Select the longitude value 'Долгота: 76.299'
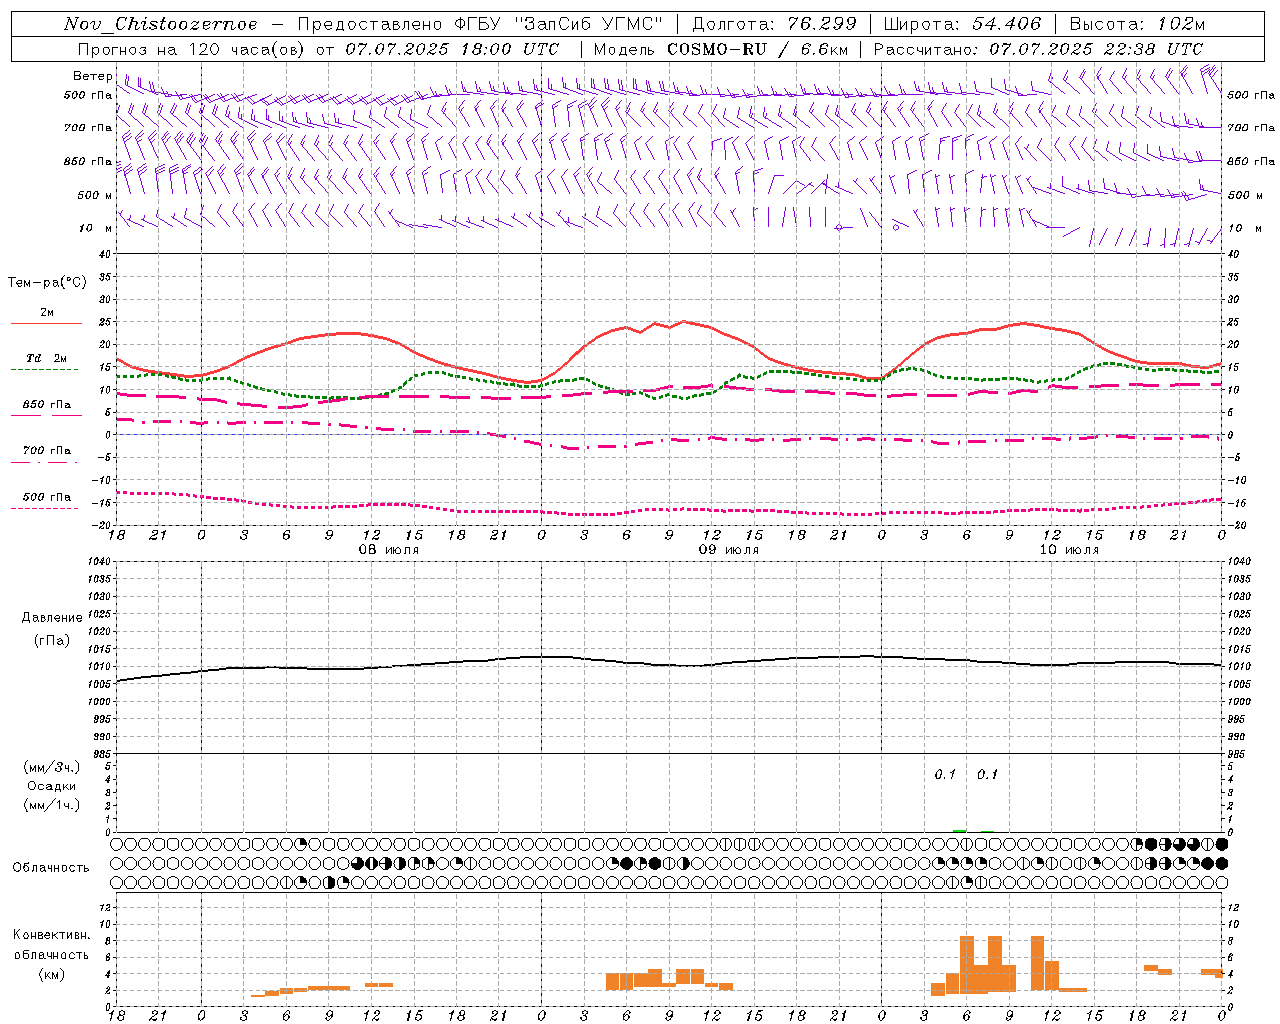The height and width of the screenshot is (1024, 1280). tap(775, 24)
